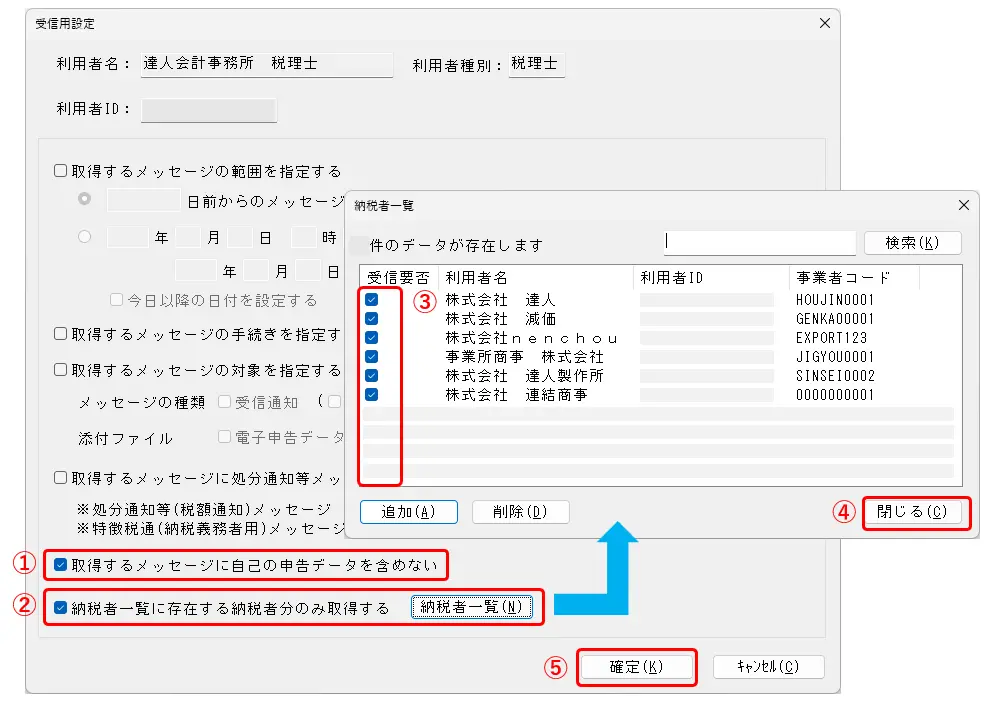Open the 納税者一覧(N) list button

pos(472,607)
